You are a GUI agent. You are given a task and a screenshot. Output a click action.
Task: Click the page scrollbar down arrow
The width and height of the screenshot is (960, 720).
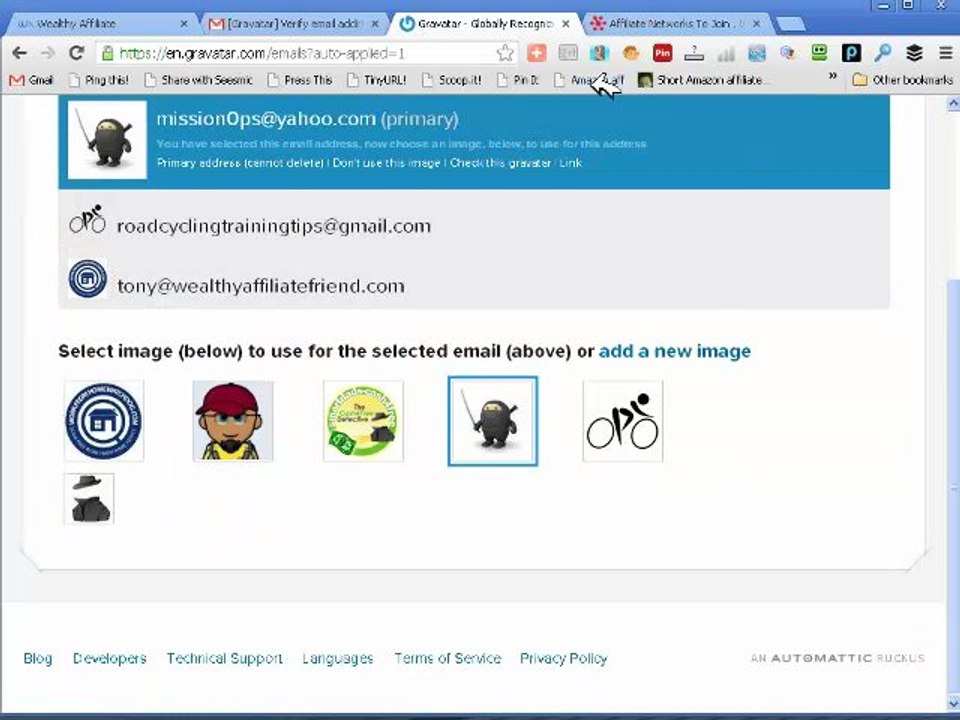[x=953, y=702]
